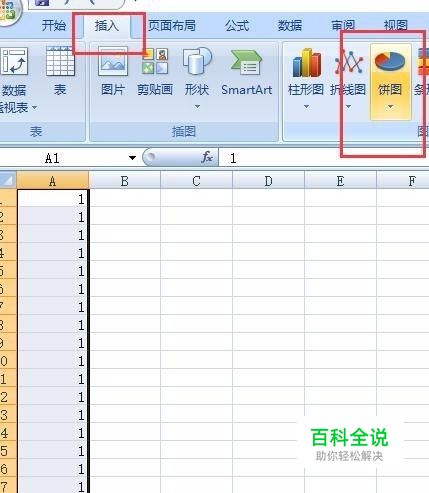Open the Name Box dropdown arrow
Image resolution: width=429 pixels, height=493 pixels.
point(132,158)
